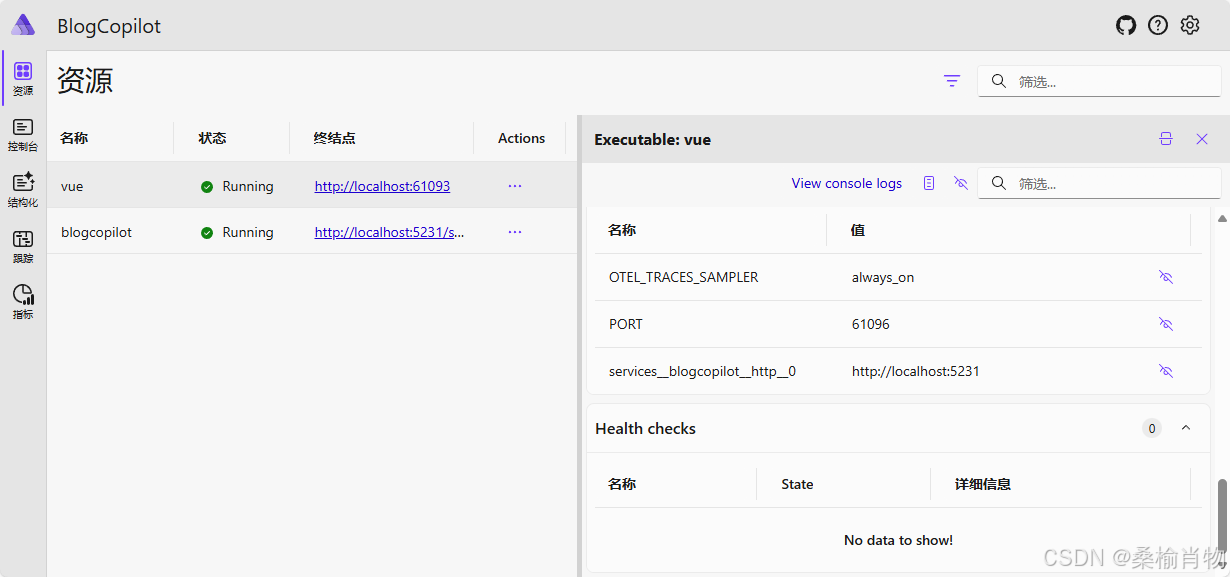Screen dimensions: 1230x577
Task: Reveal the services__blogcopilot__http__0 value
Action: tap(1165, 371)
